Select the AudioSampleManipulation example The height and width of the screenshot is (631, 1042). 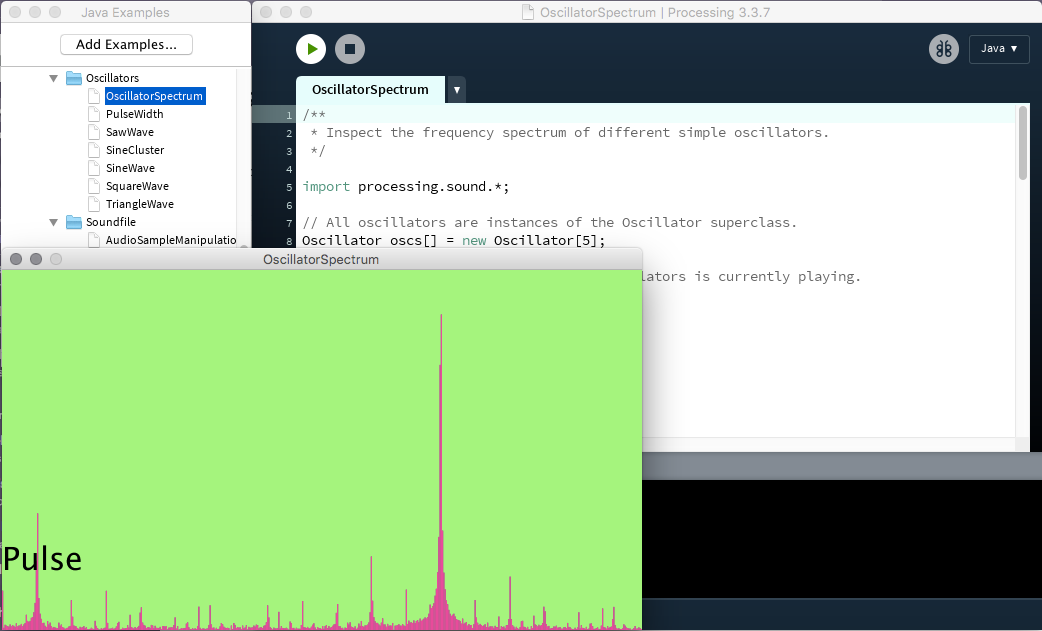pos(171,240)
